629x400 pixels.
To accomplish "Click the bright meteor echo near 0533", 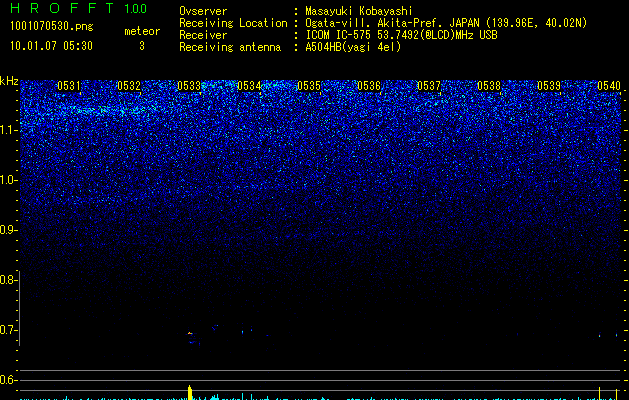I will click(x=190, y=333).
